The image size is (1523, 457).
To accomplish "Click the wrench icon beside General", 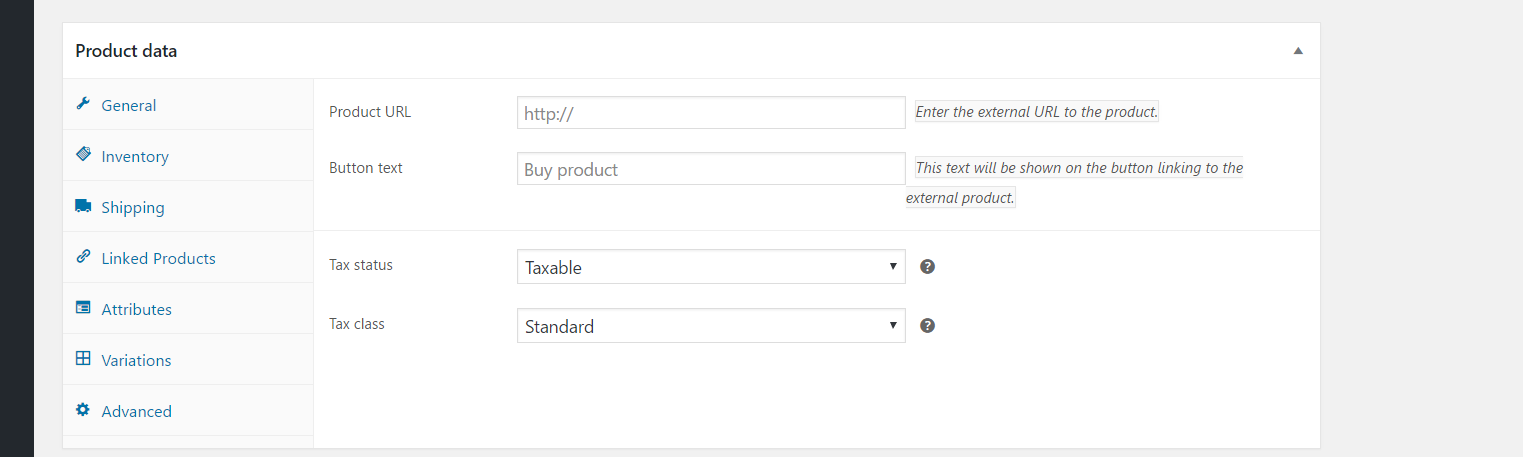I will pos(83,104).
